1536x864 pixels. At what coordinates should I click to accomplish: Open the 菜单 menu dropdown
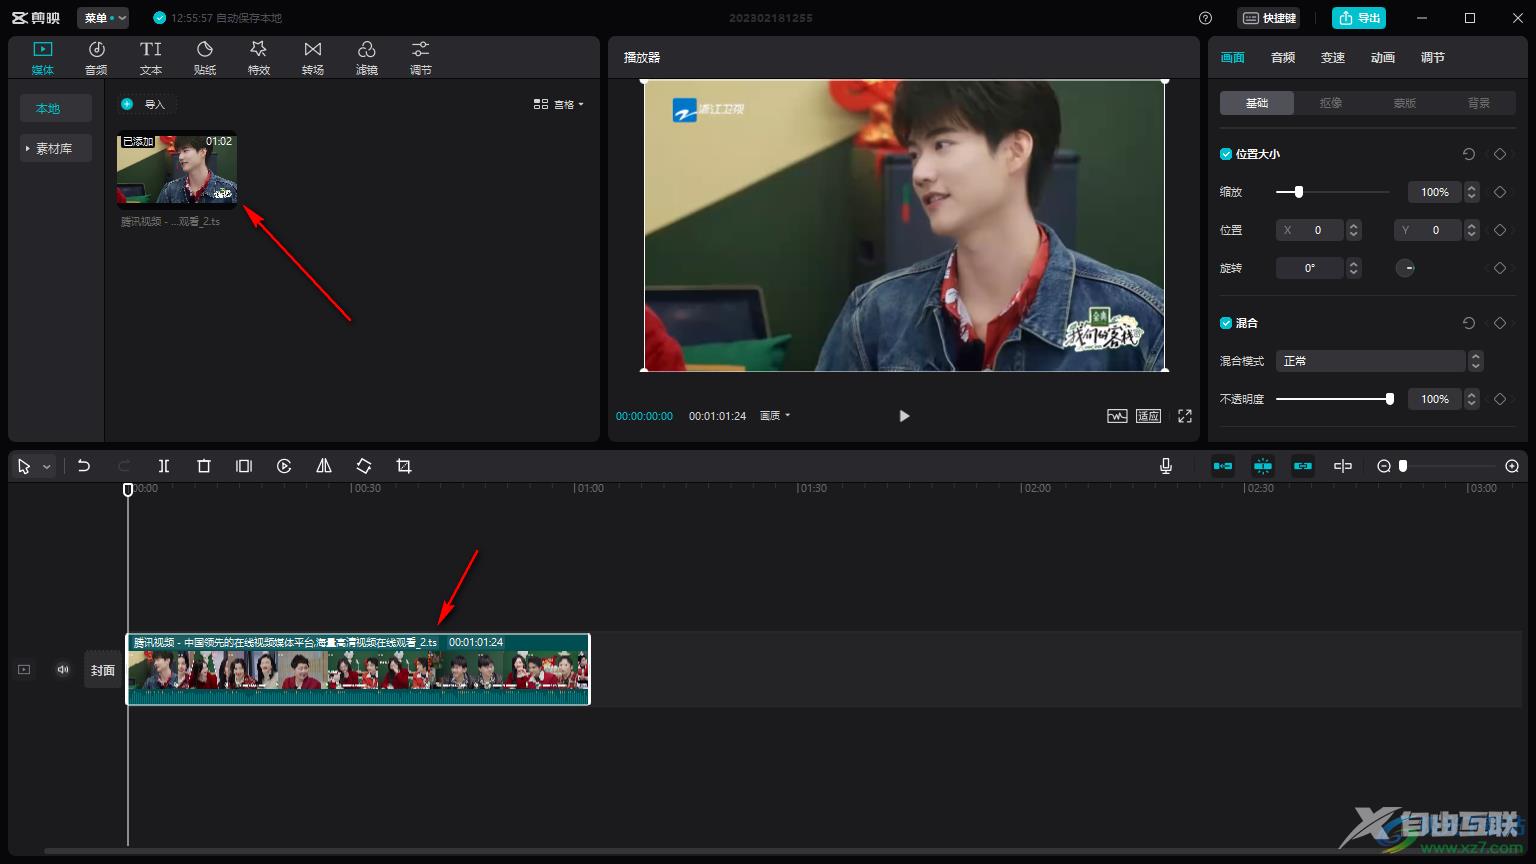click(x=103, y=18)
